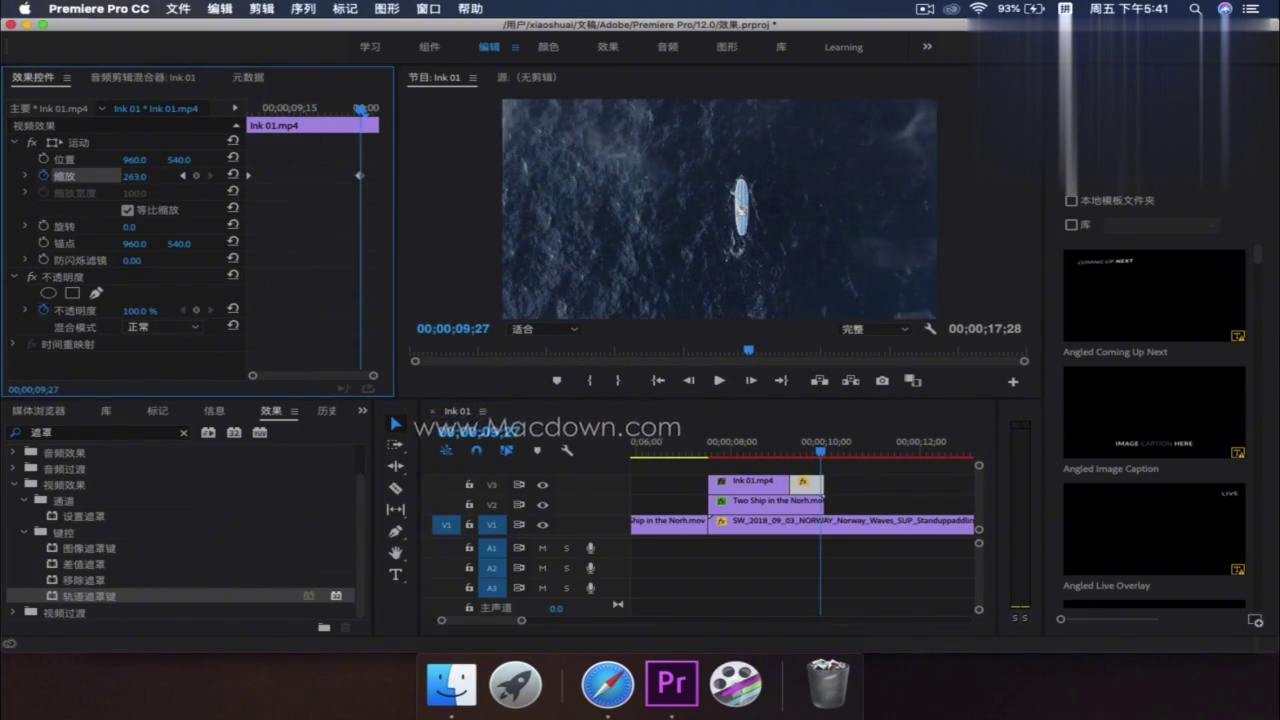The image size is (1280, 720).
Task: Select the Hand tool
Action: pos(396,553)
